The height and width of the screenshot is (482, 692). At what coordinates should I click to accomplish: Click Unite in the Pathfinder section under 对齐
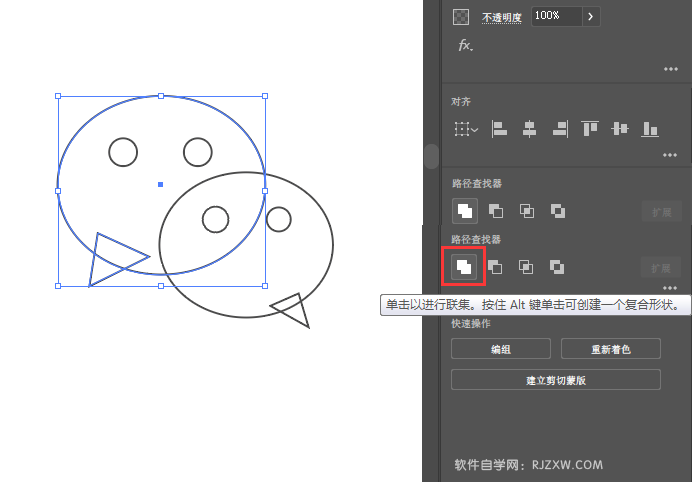click(465, 211)
